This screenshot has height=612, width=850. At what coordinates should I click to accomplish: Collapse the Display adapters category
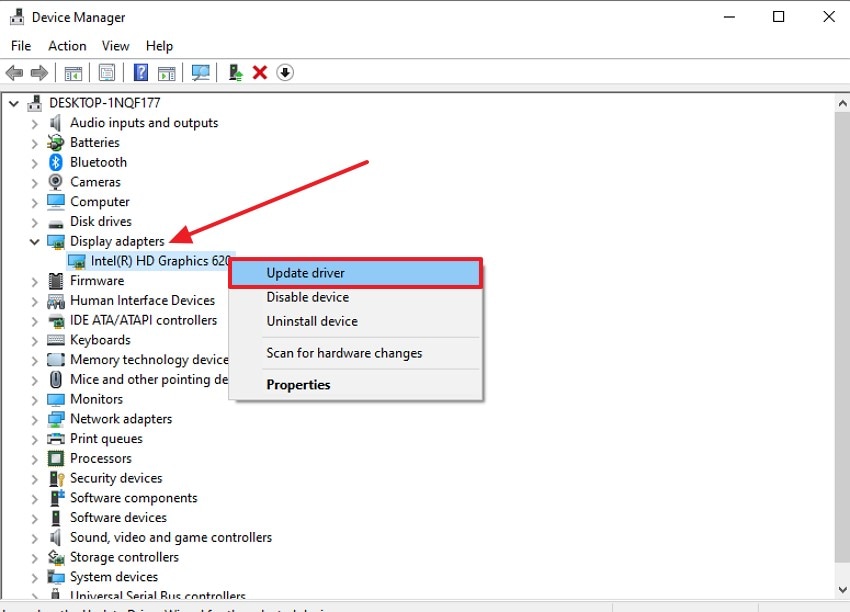pos(34,242)
